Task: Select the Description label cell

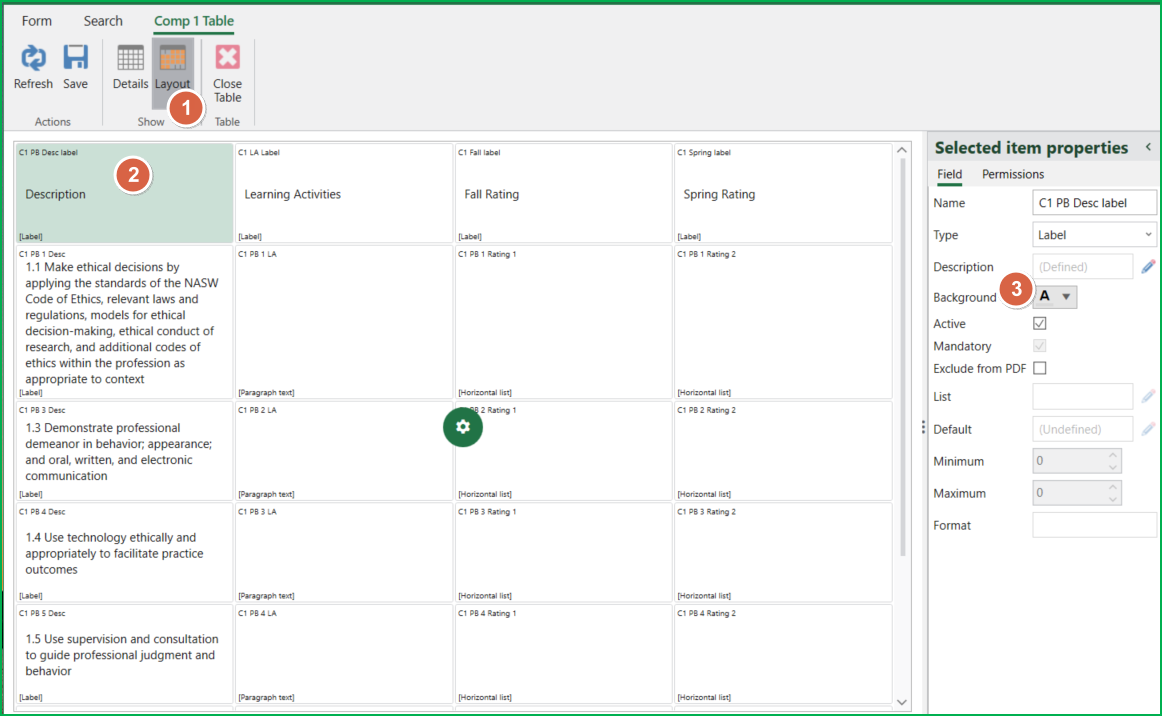Action: (124, 193)
